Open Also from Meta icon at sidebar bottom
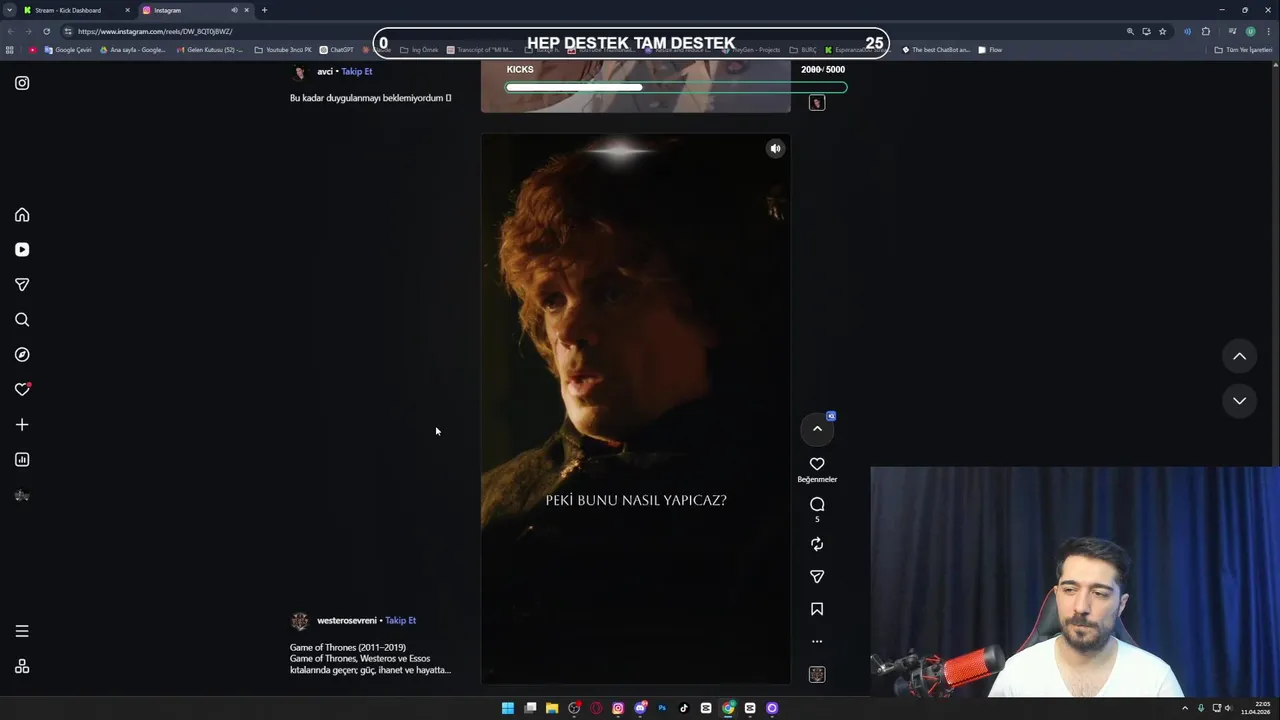Viewport: 1280px width, 720px height. (22, 667)
